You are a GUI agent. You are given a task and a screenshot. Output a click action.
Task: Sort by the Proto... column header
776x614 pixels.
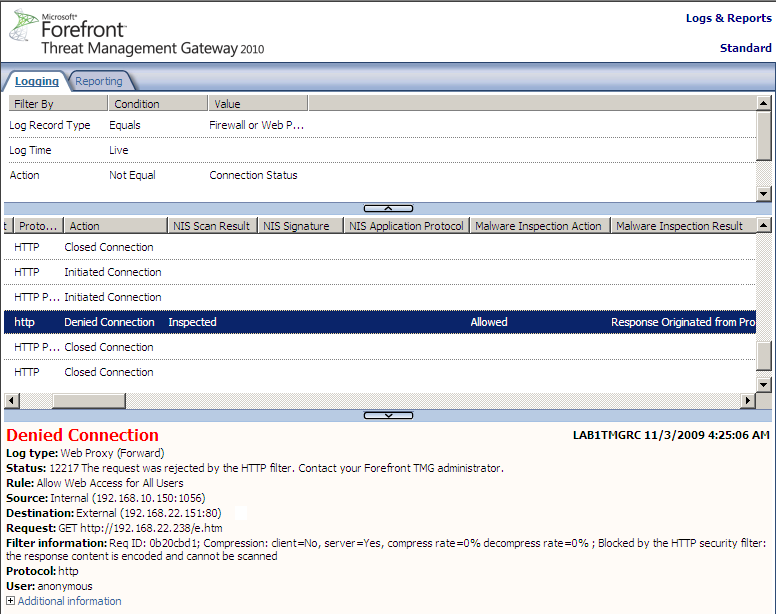pos(39,226)
